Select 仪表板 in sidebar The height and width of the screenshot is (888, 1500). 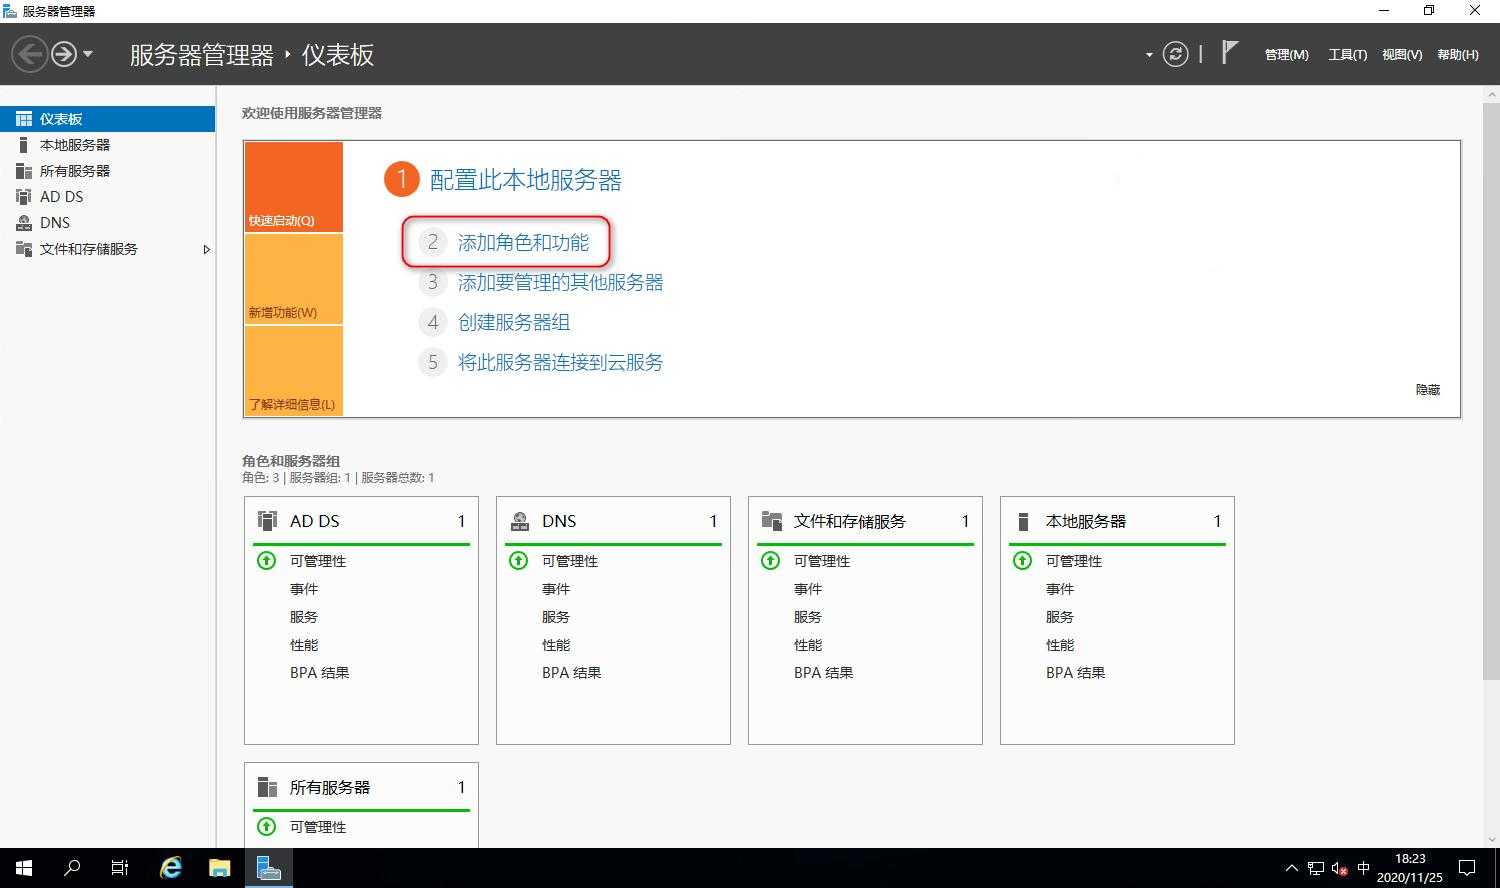click(x=107, y=119)
